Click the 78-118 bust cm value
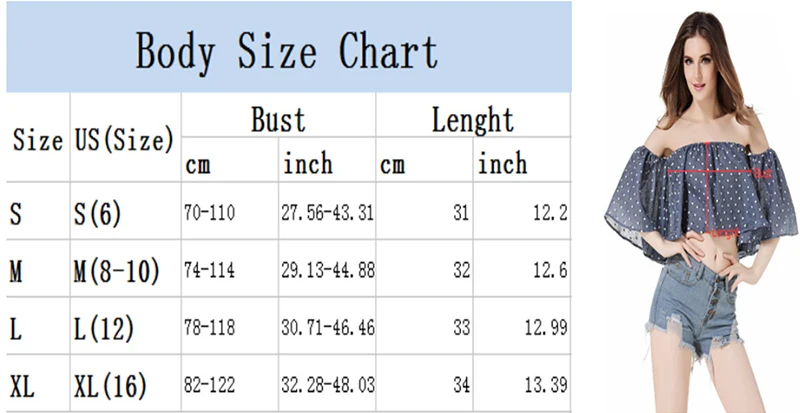The image size is (800, 413). [209, 327]
